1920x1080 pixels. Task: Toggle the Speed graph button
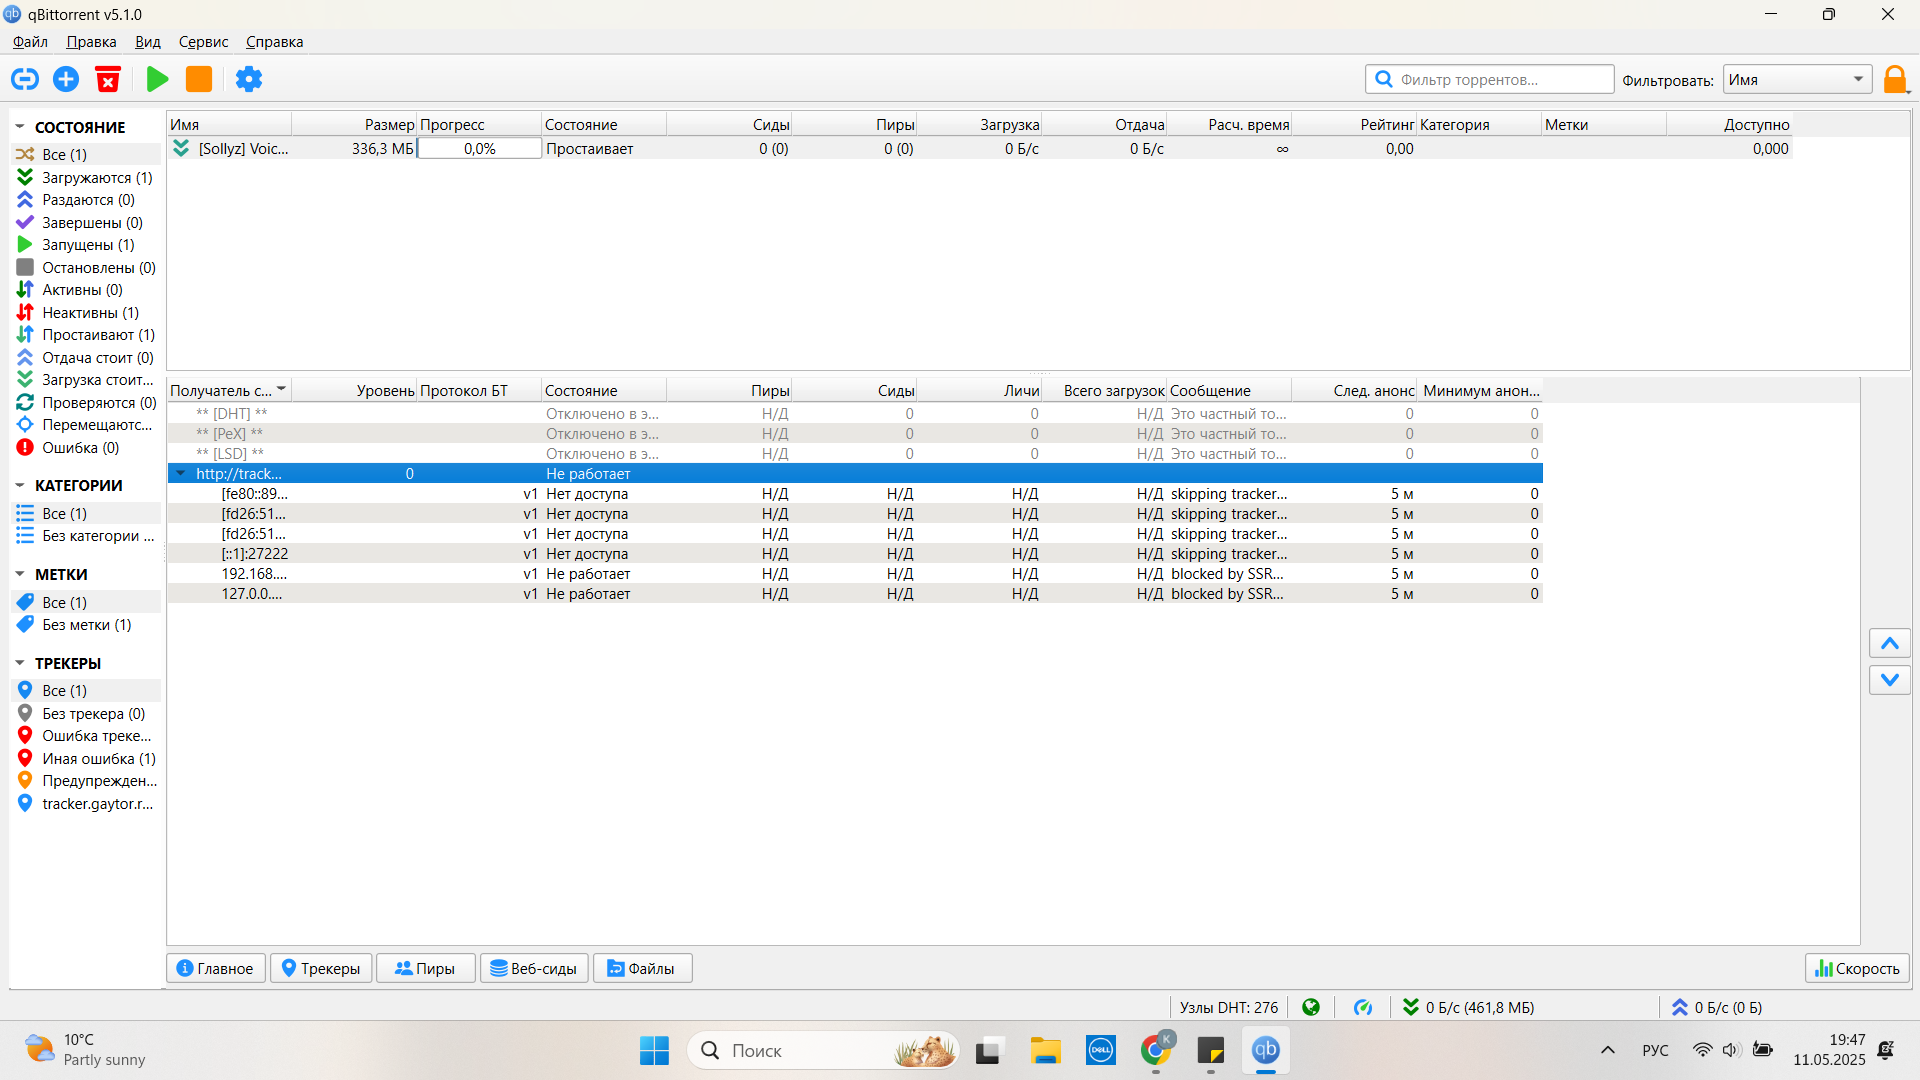click(x=1857, y=968)
